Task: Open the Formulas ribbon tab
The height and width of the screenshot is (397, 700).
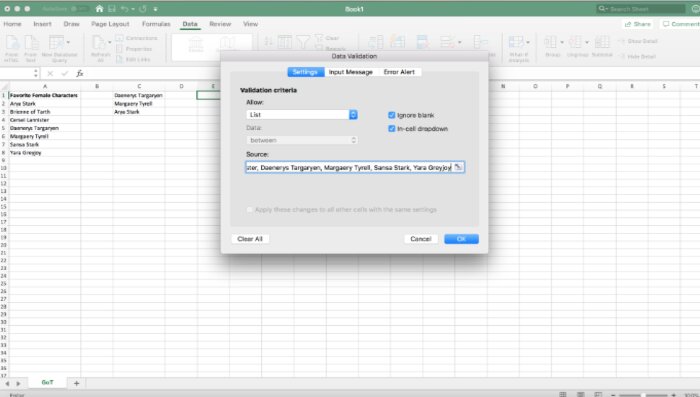Action: [x=156, y=24]
